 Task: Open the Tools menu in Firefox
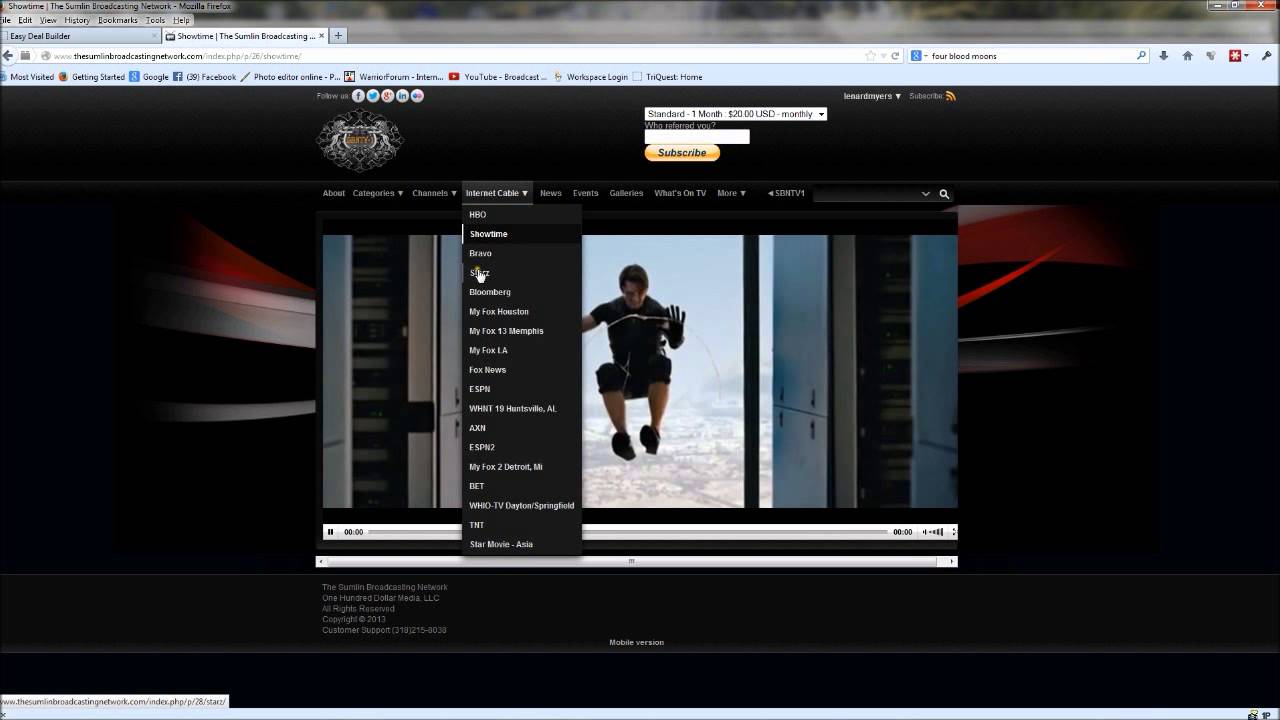(155, 20)
